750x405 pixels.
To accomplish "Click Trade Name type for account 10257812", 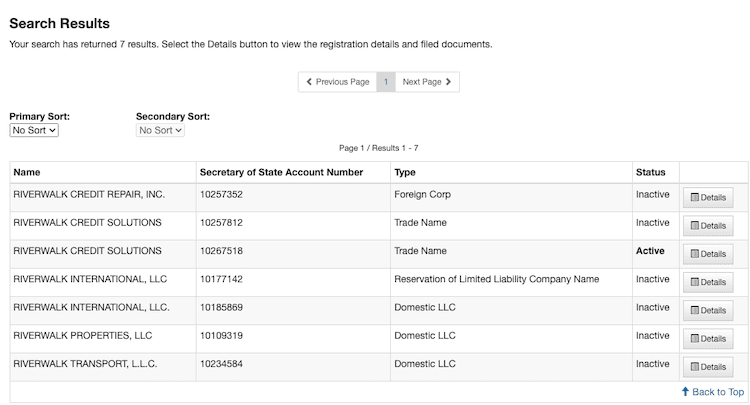I will tap(420, 223).
